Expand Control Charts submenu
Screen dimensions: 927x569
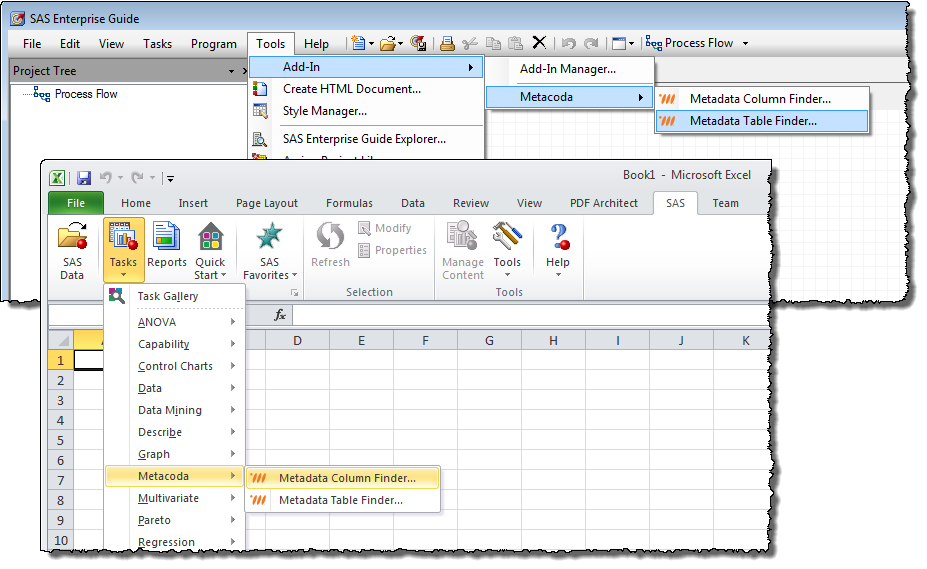pyautogui.click(x=175, y=366)
